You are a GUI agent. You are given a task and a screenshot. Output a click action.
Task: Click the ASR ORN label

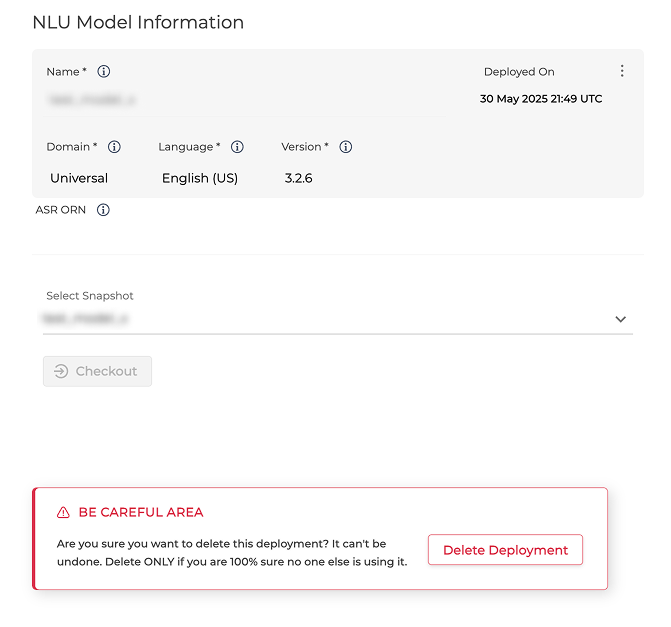[61, 210]
